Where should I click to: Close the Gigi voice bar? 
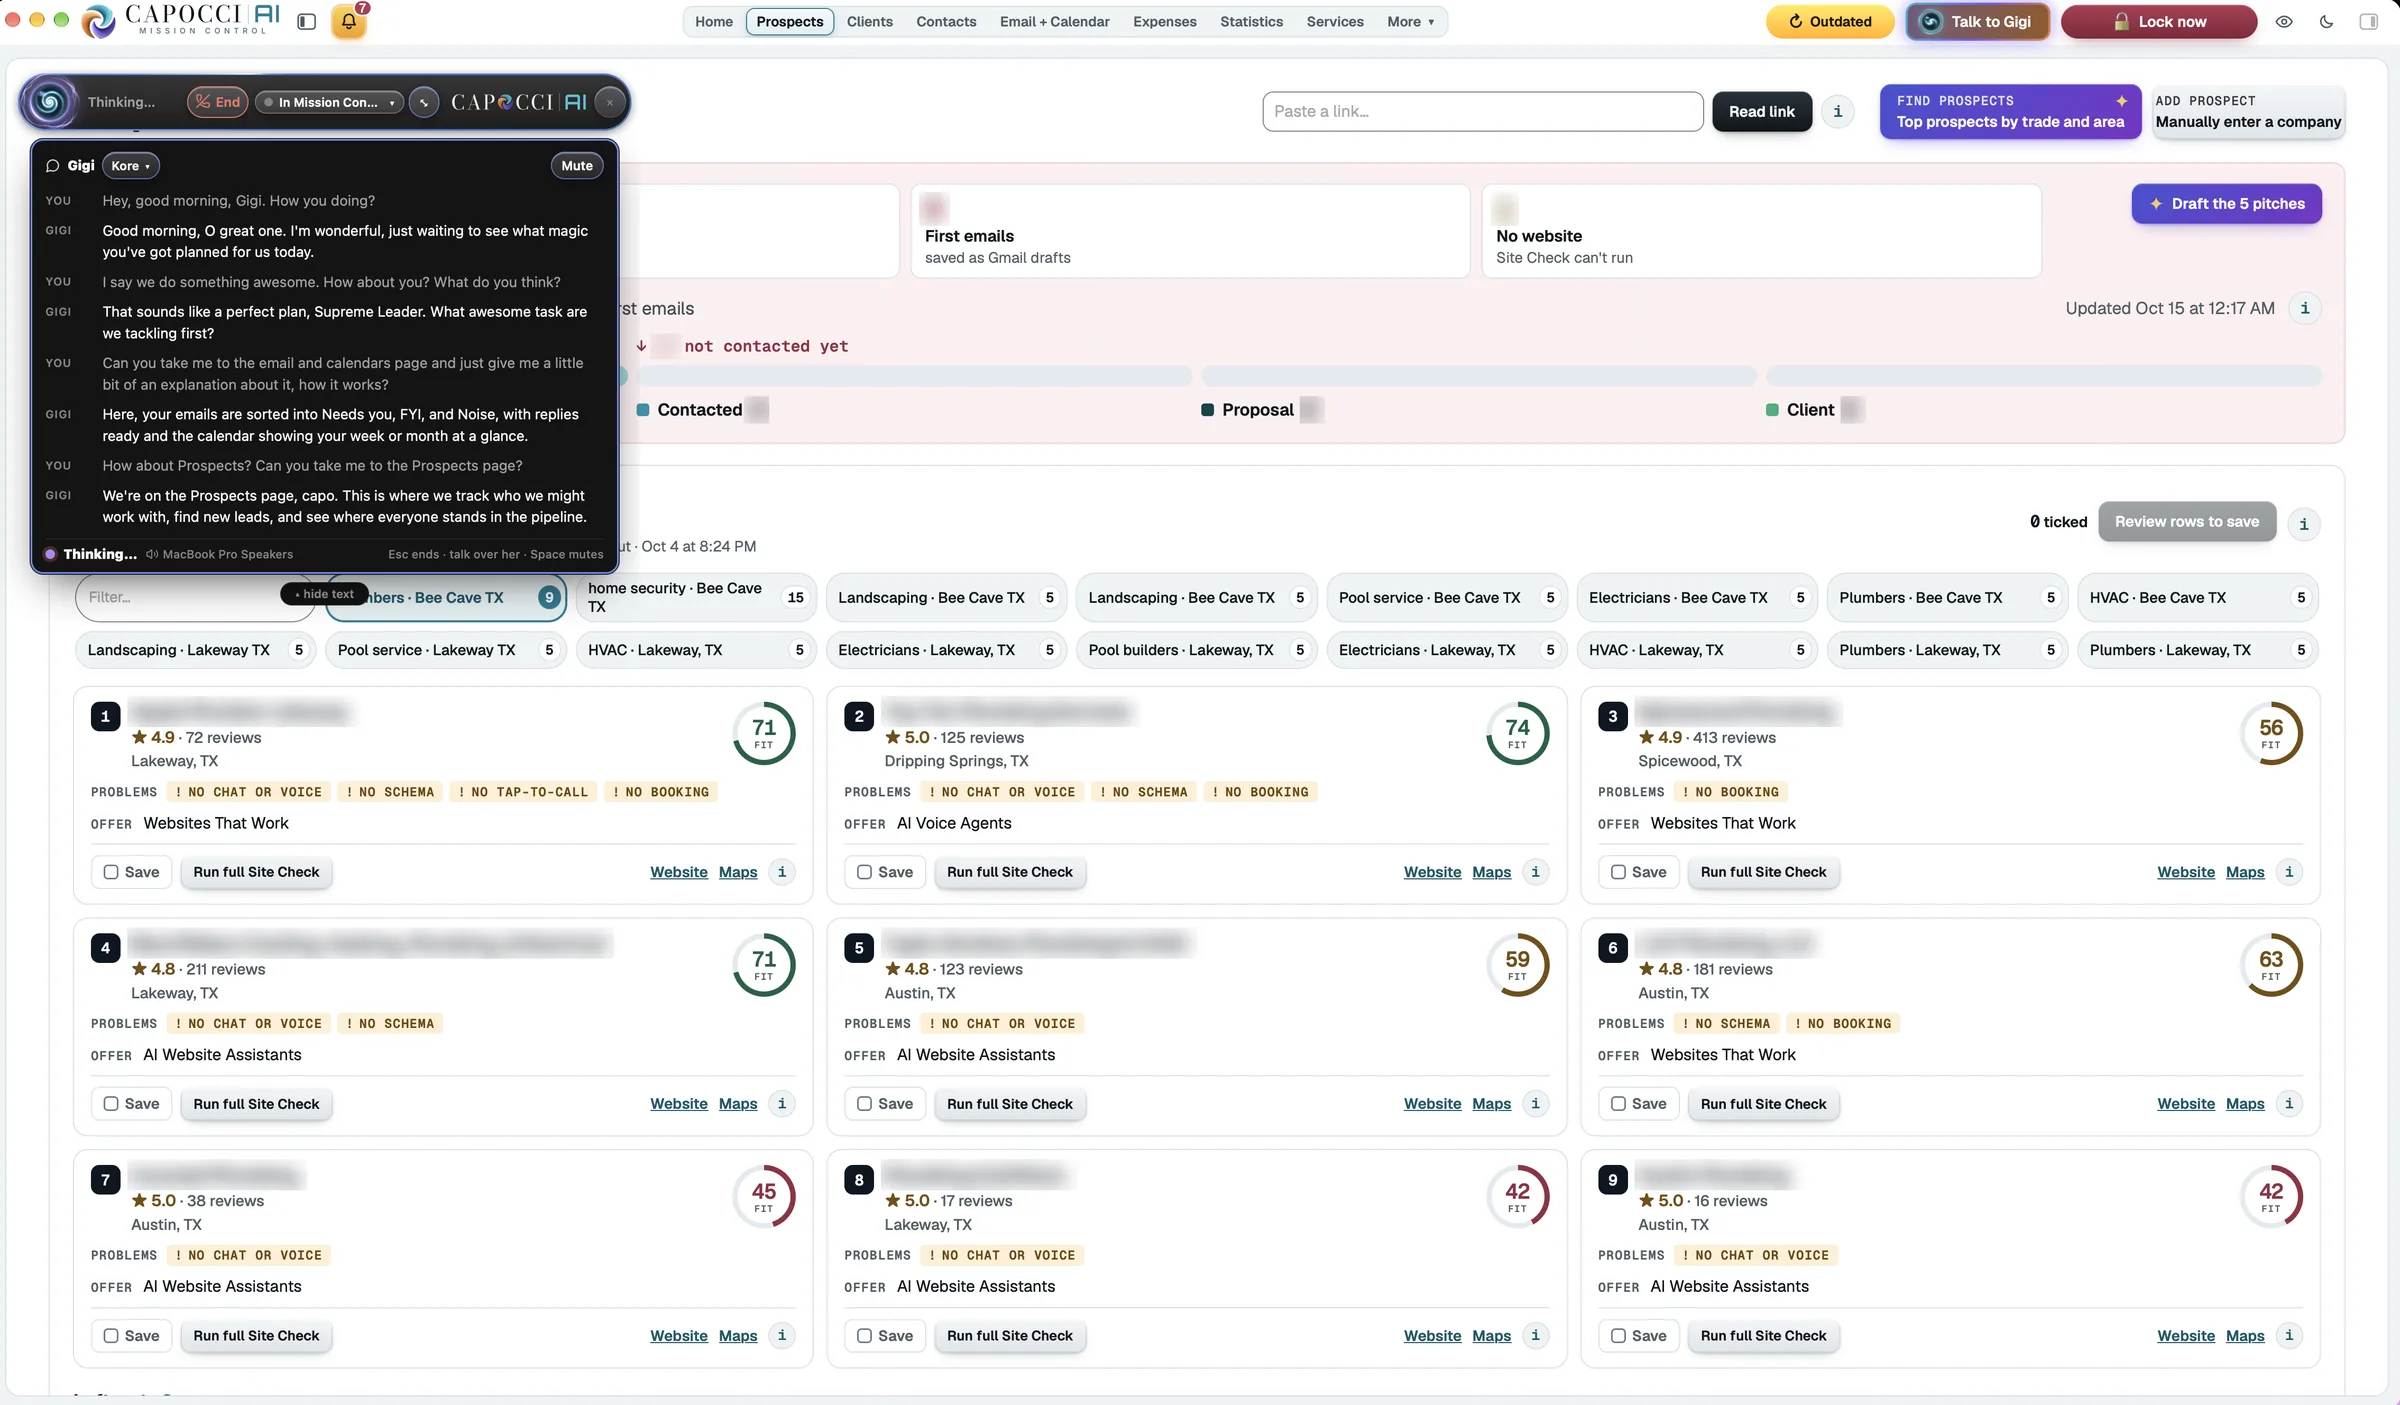[610, 102]
